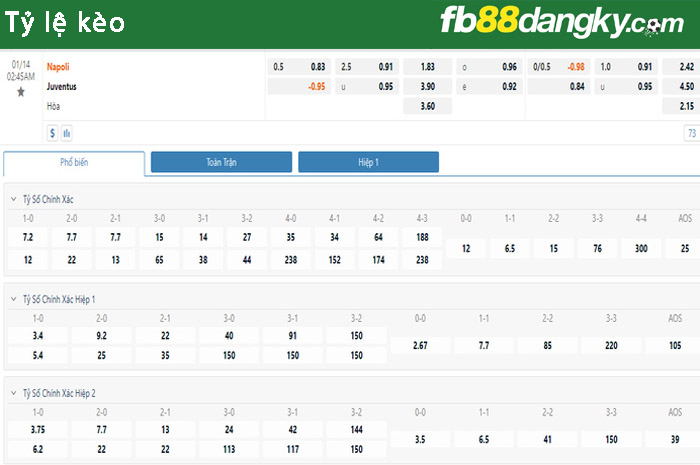Viewport: 700px width, 465px height.
Task: Select first-half draw odds 2.15
Action: (681, 106)
